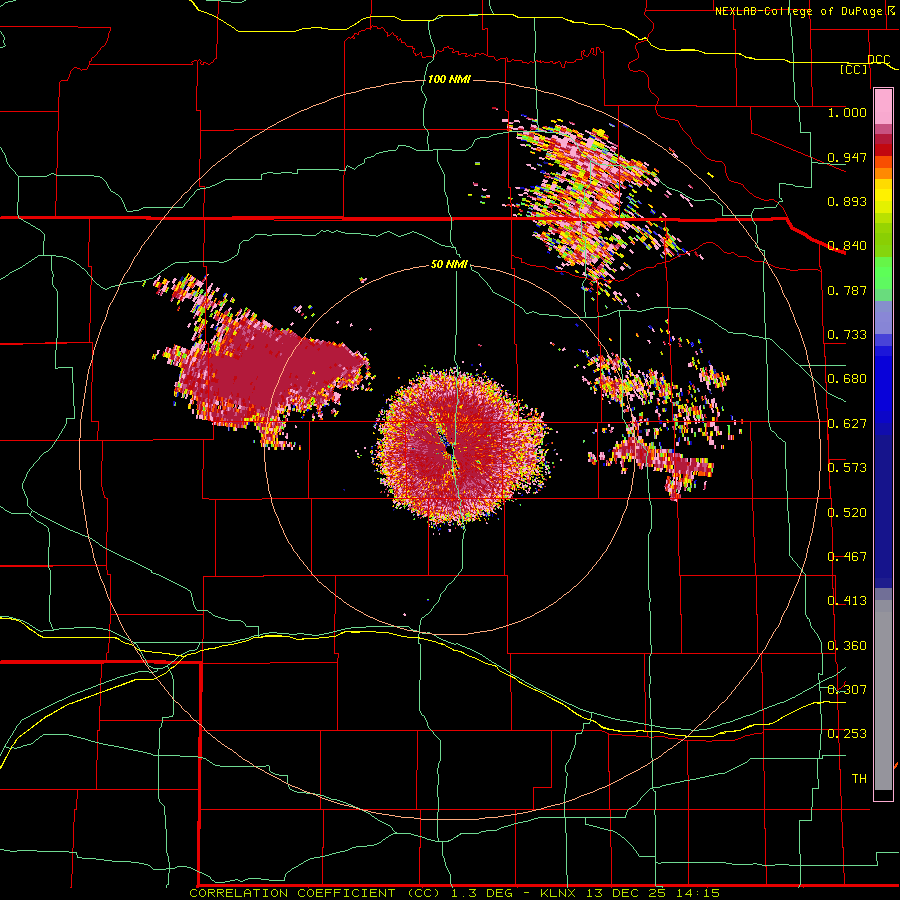The image size is (900, 900).
Task: Click the 0.253 value on the color scale
Action: click(847, 734)
